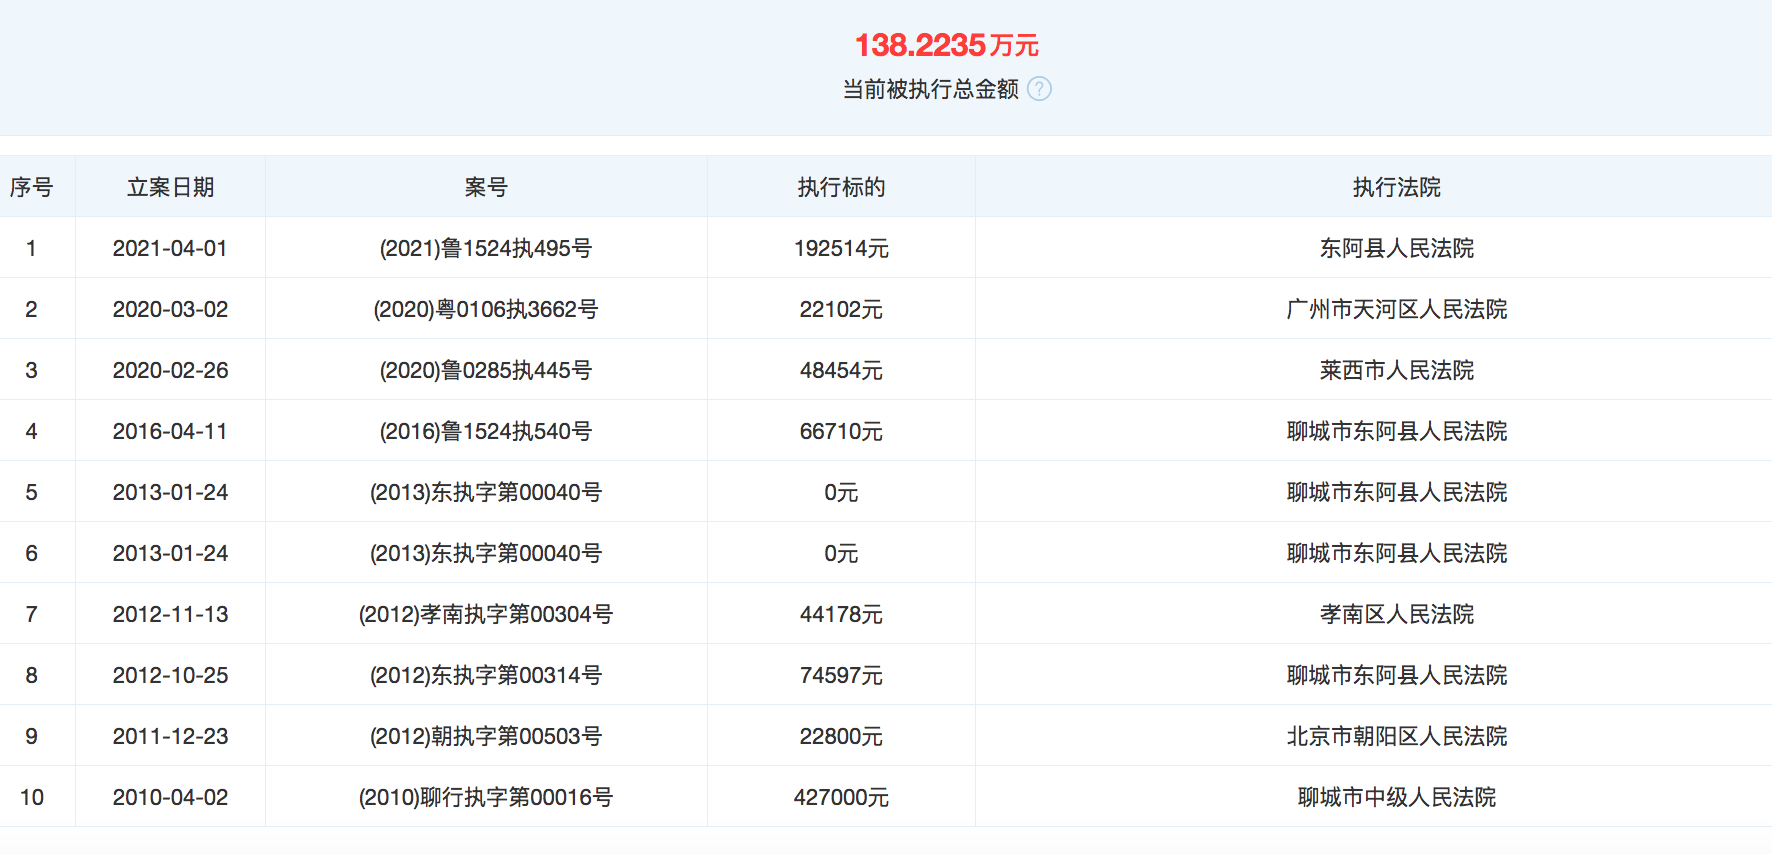Click the amount 22800元

pyautogui.click(x=841, y=736)
